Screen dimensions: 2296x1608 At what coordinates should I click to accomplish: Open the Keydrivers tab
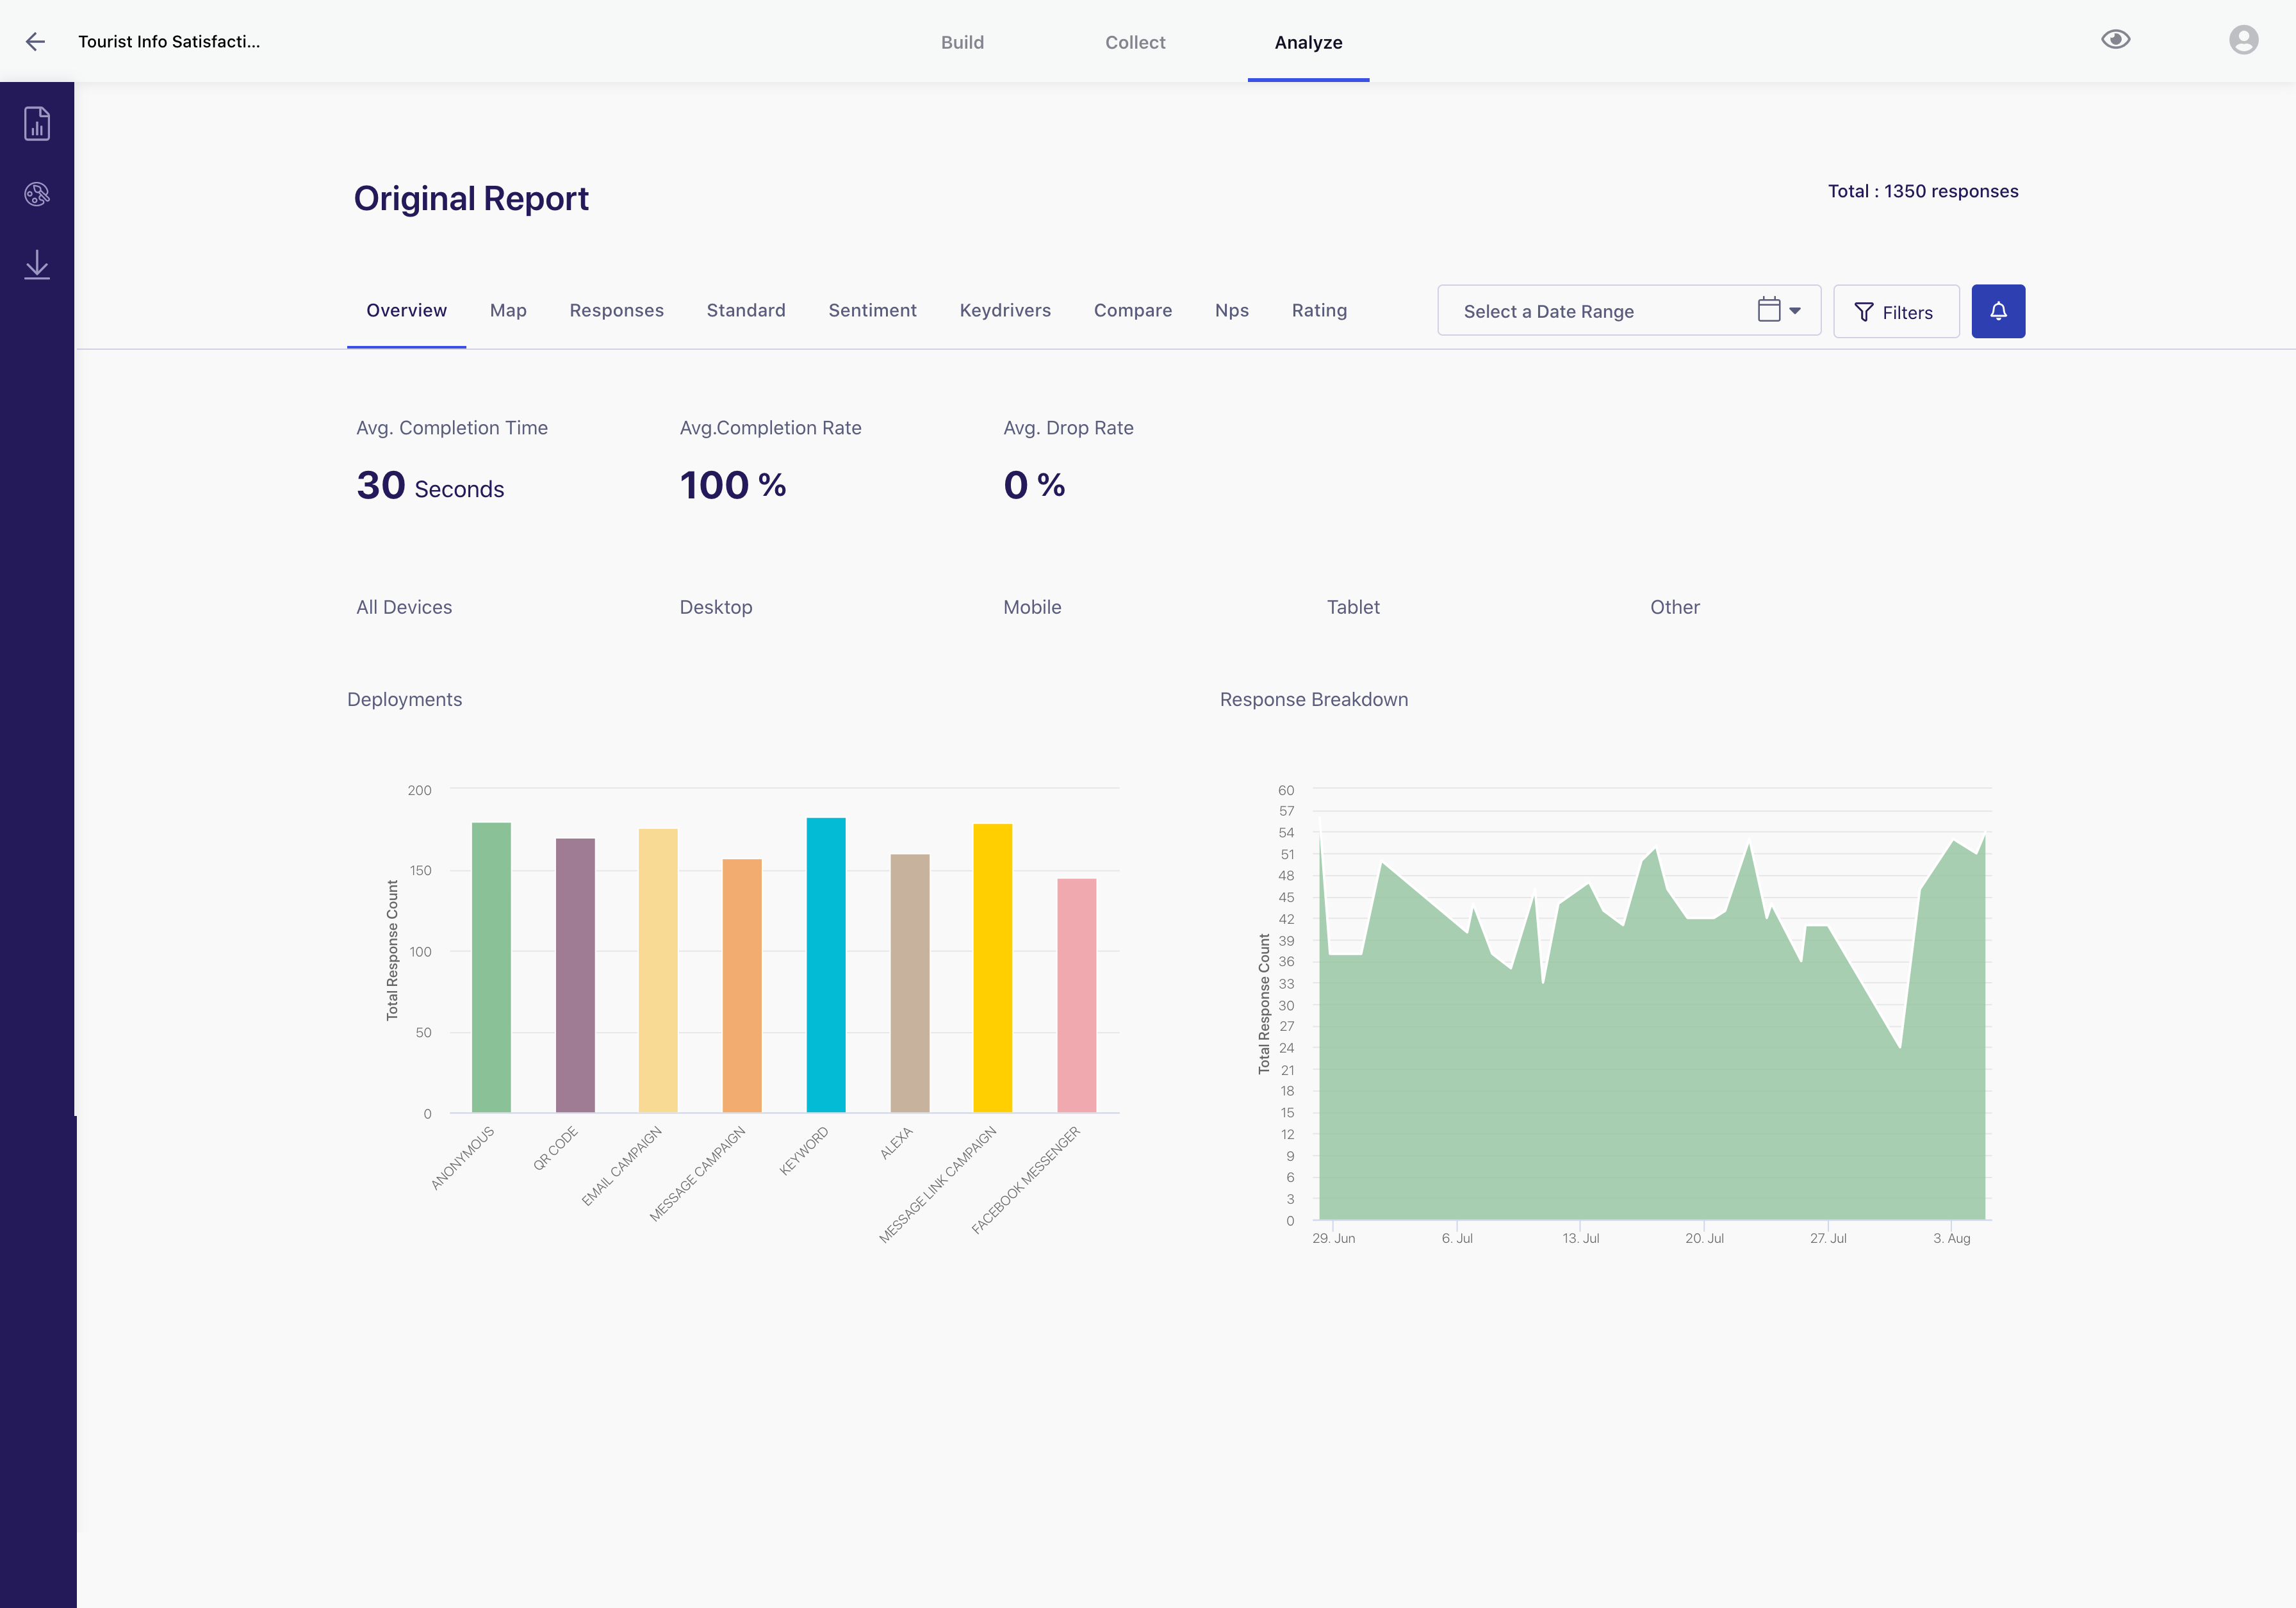click(1004, 310)
